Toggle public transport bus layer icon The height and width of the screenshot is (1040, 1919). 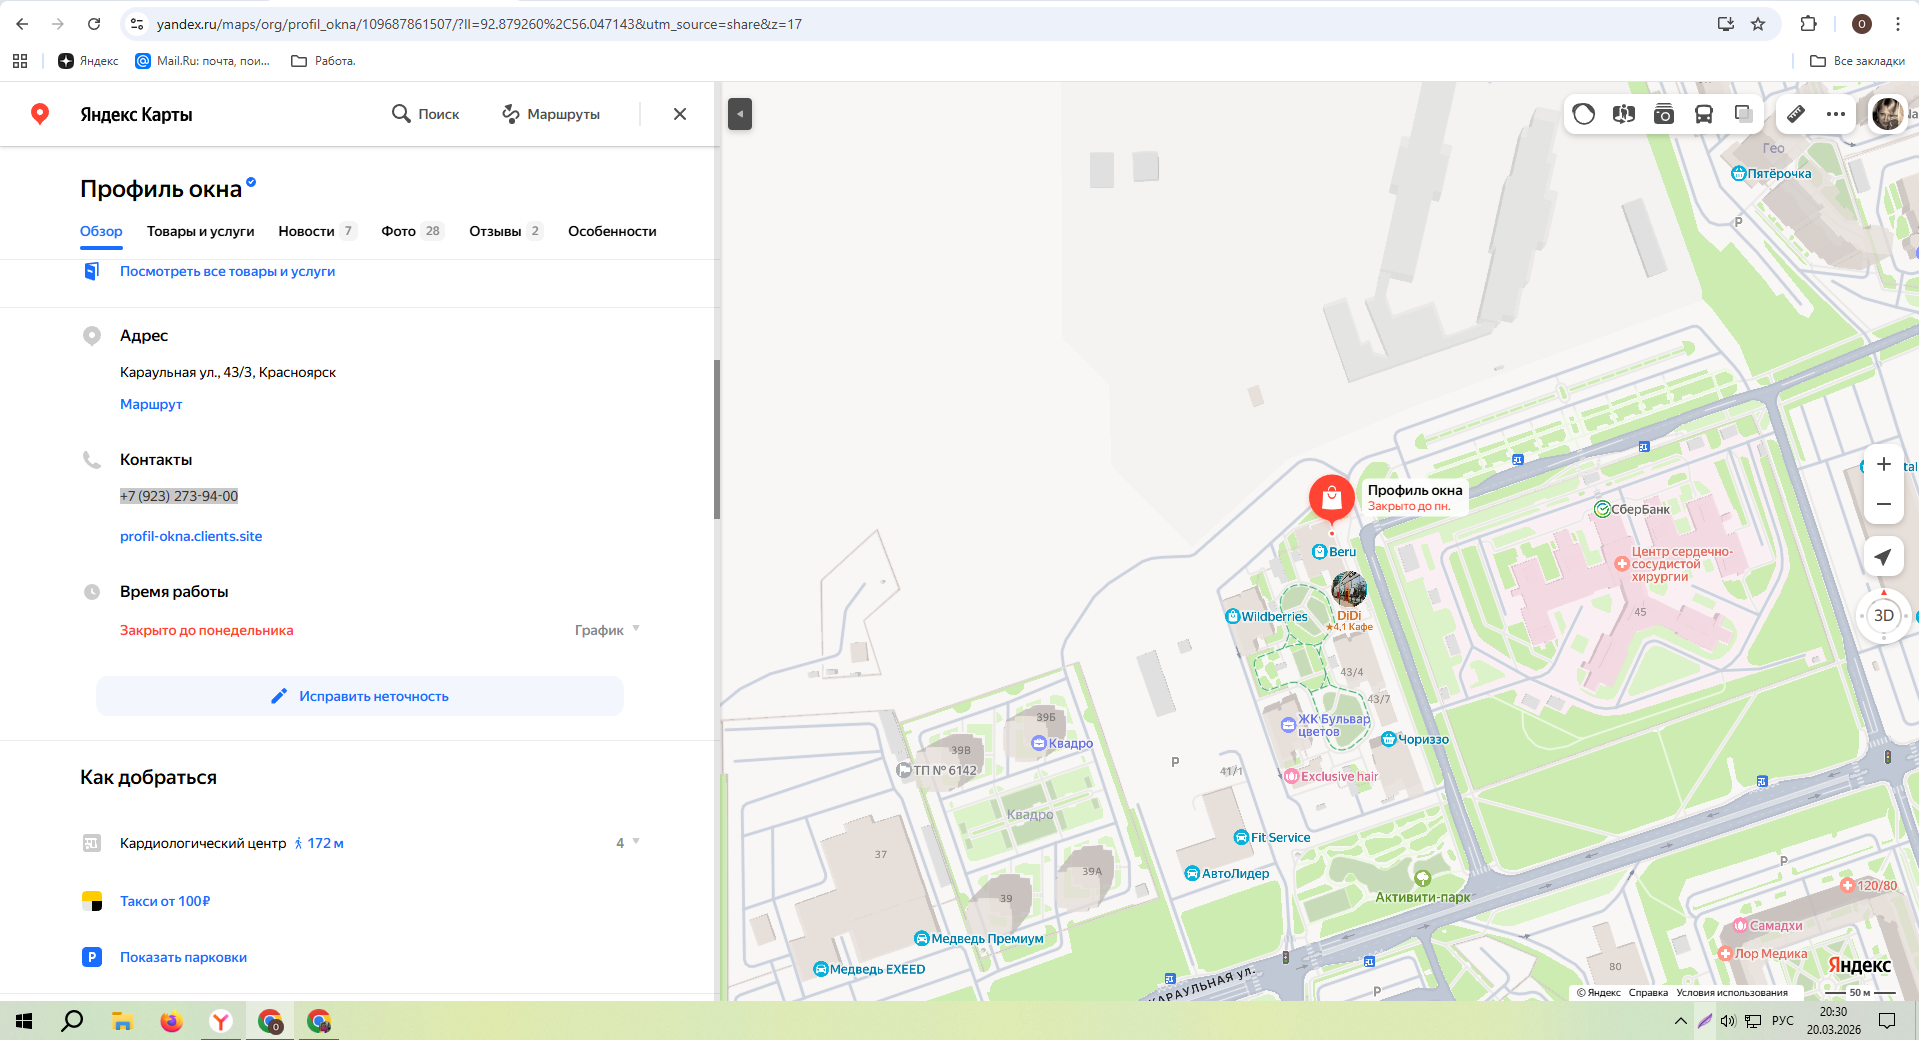[x=1704, y=114]
